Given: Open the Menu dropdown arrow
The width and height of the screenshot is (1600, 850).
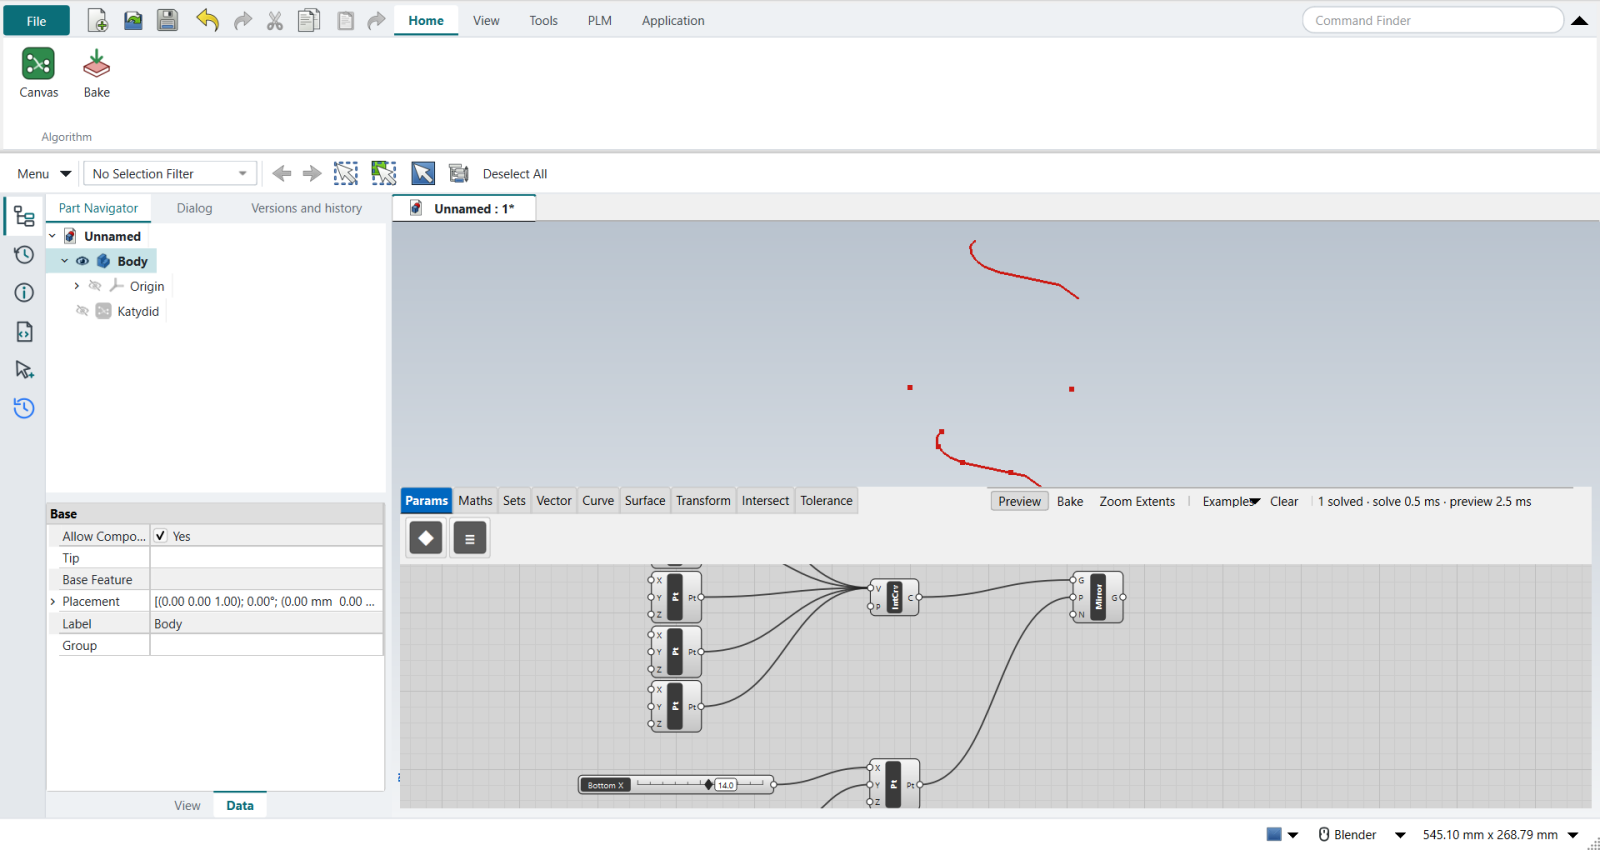Looking at the screenshot, I should 66,174.
